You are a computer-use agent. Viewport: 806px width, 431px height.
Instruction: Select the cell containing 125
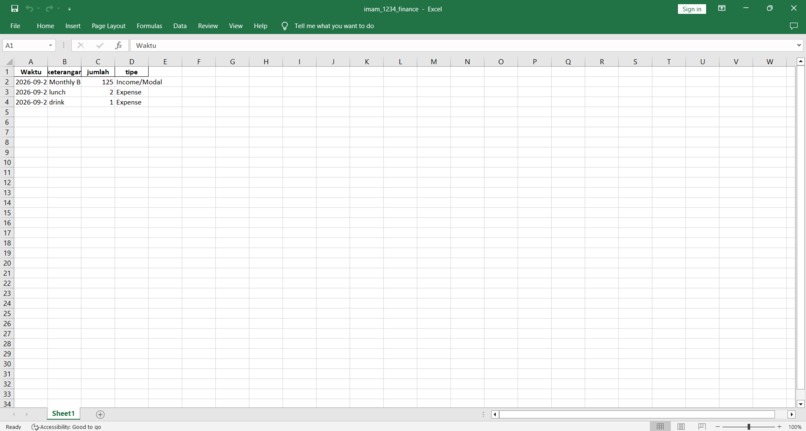tap(98, 82)
